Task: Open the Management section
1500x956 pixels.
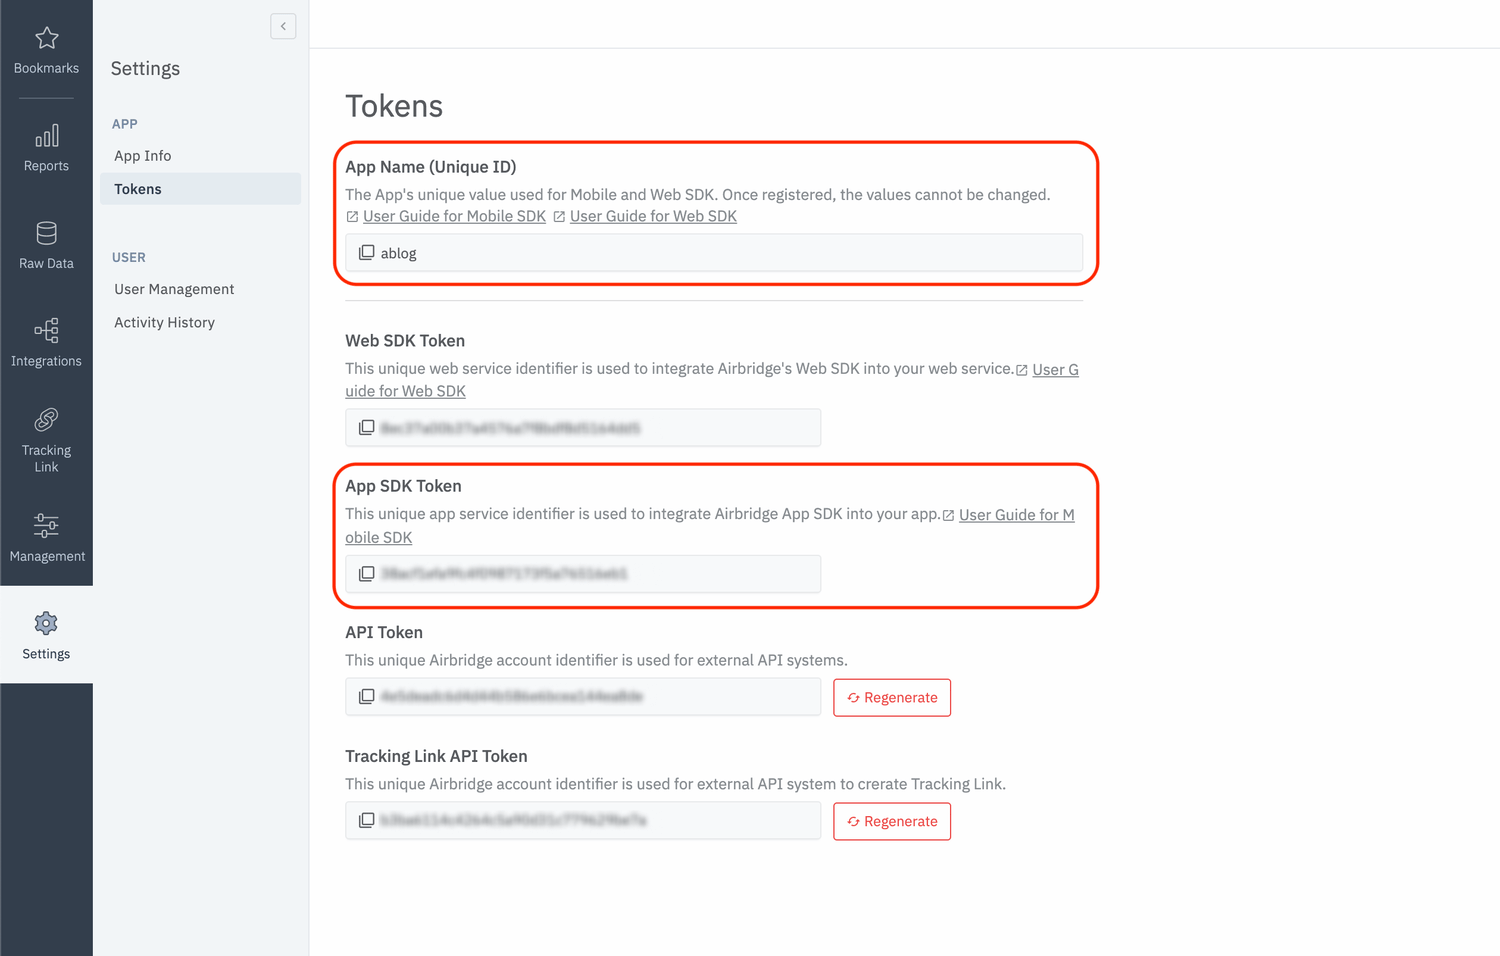Action: 46,538
